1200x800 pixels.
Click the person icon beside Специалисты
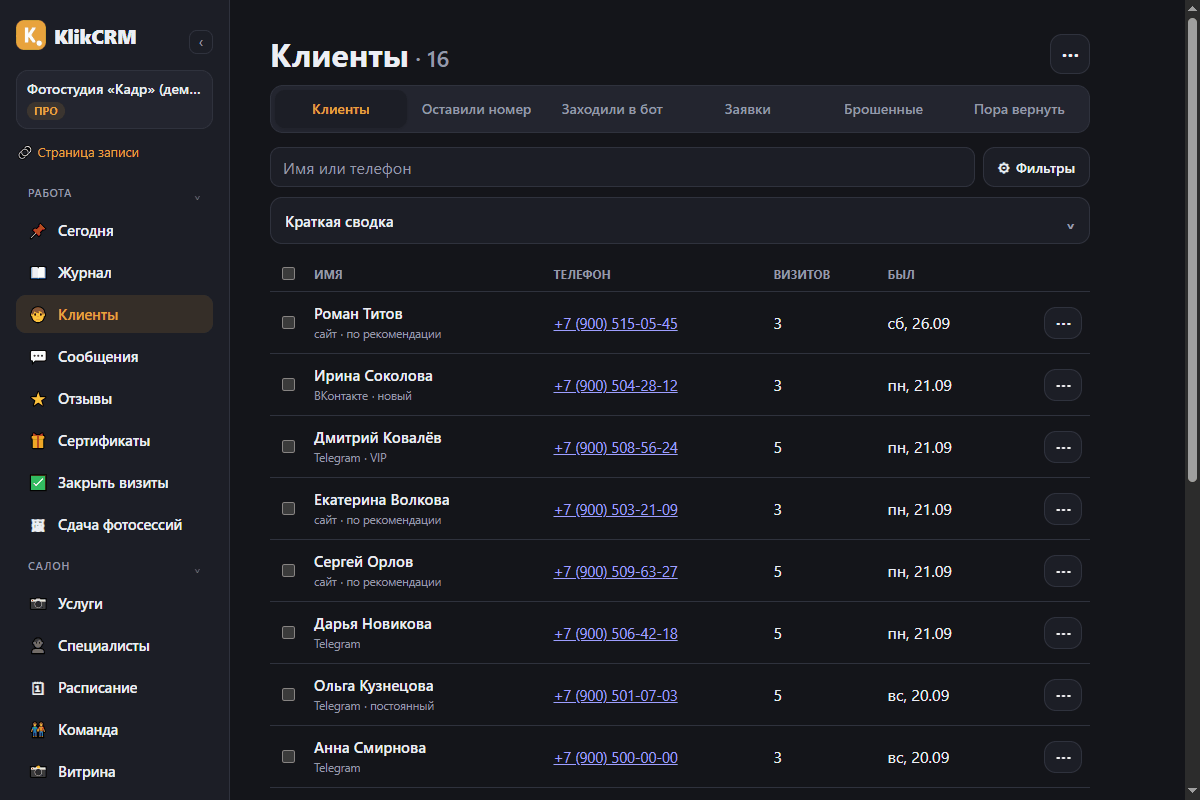click(x=38, y=646)
